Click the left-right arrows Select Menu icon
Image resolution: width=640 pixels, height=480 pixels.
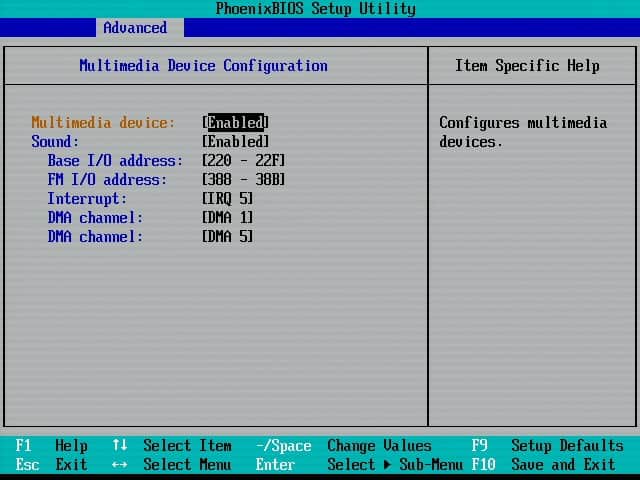(120, 464)
